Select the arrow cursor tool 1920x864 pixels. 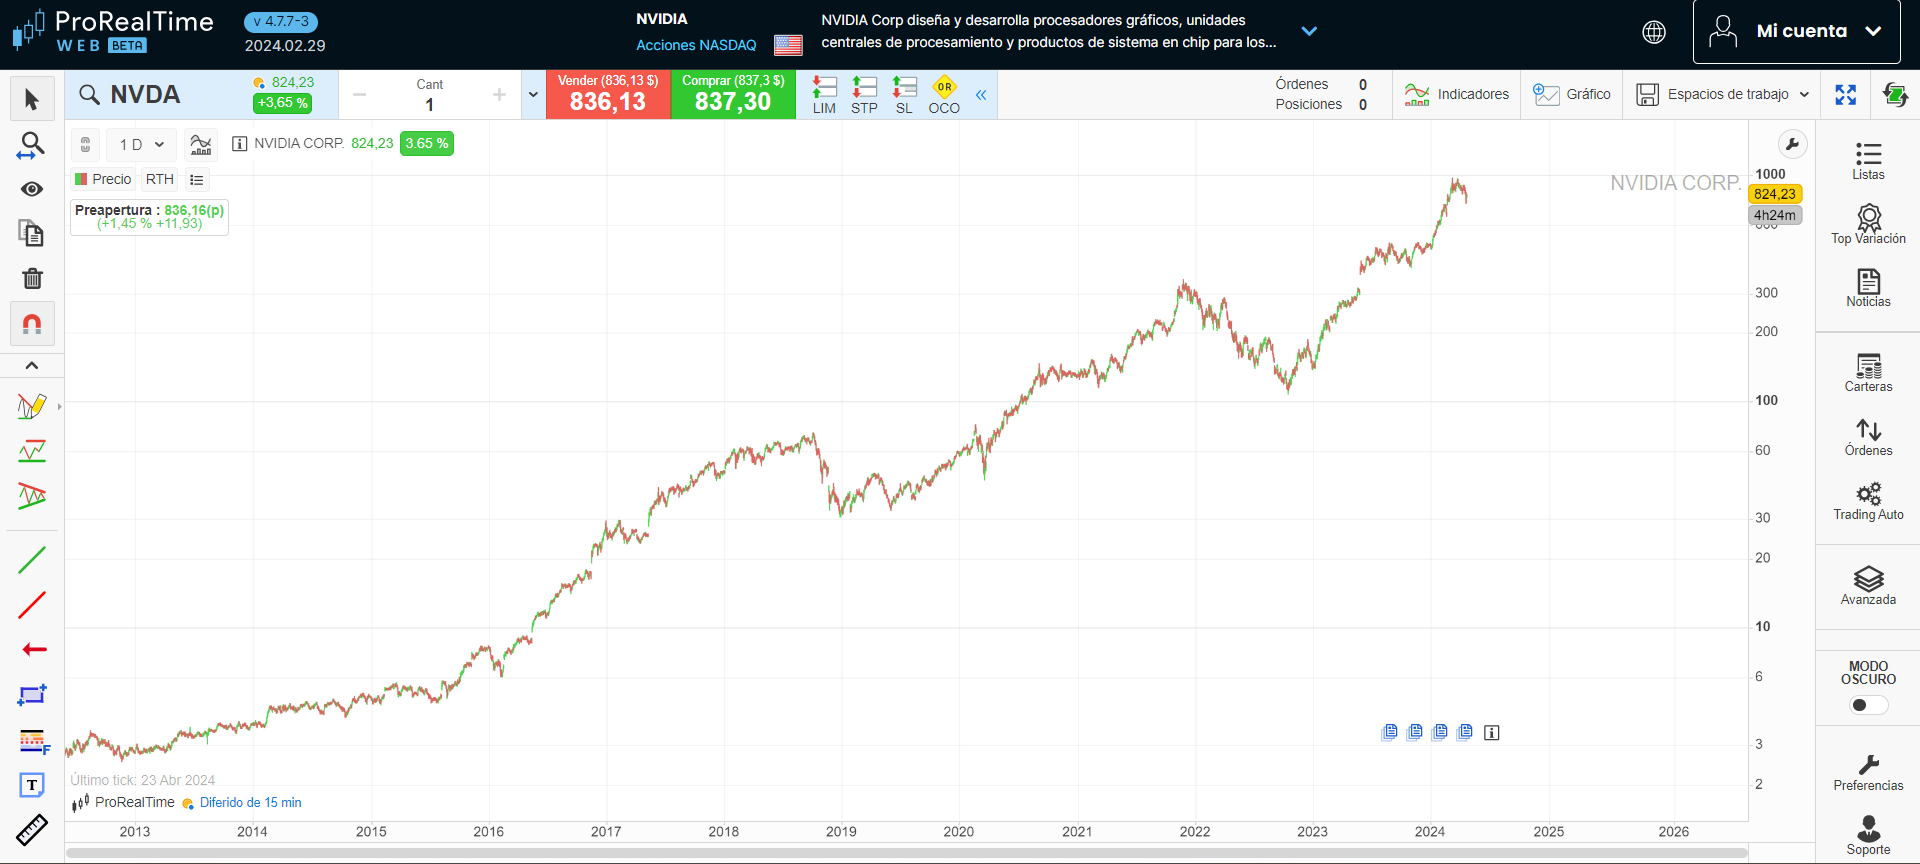(32, 99)
